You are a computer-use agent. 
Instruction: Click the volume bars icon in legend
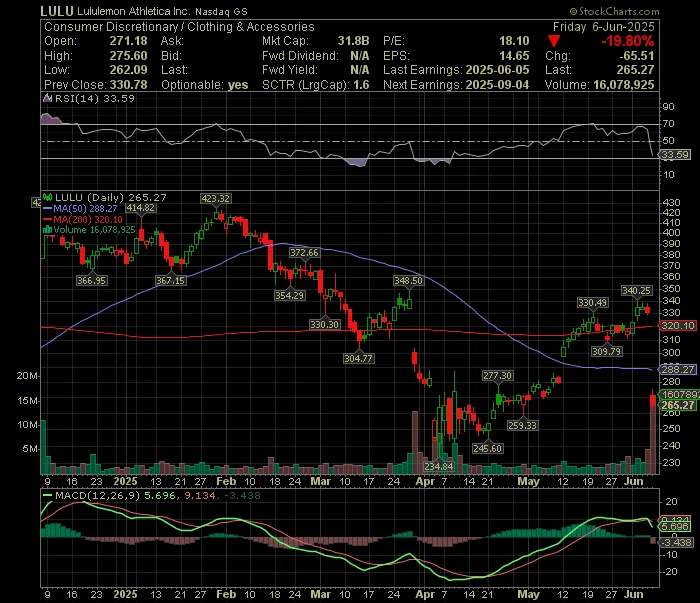[47, 230]
